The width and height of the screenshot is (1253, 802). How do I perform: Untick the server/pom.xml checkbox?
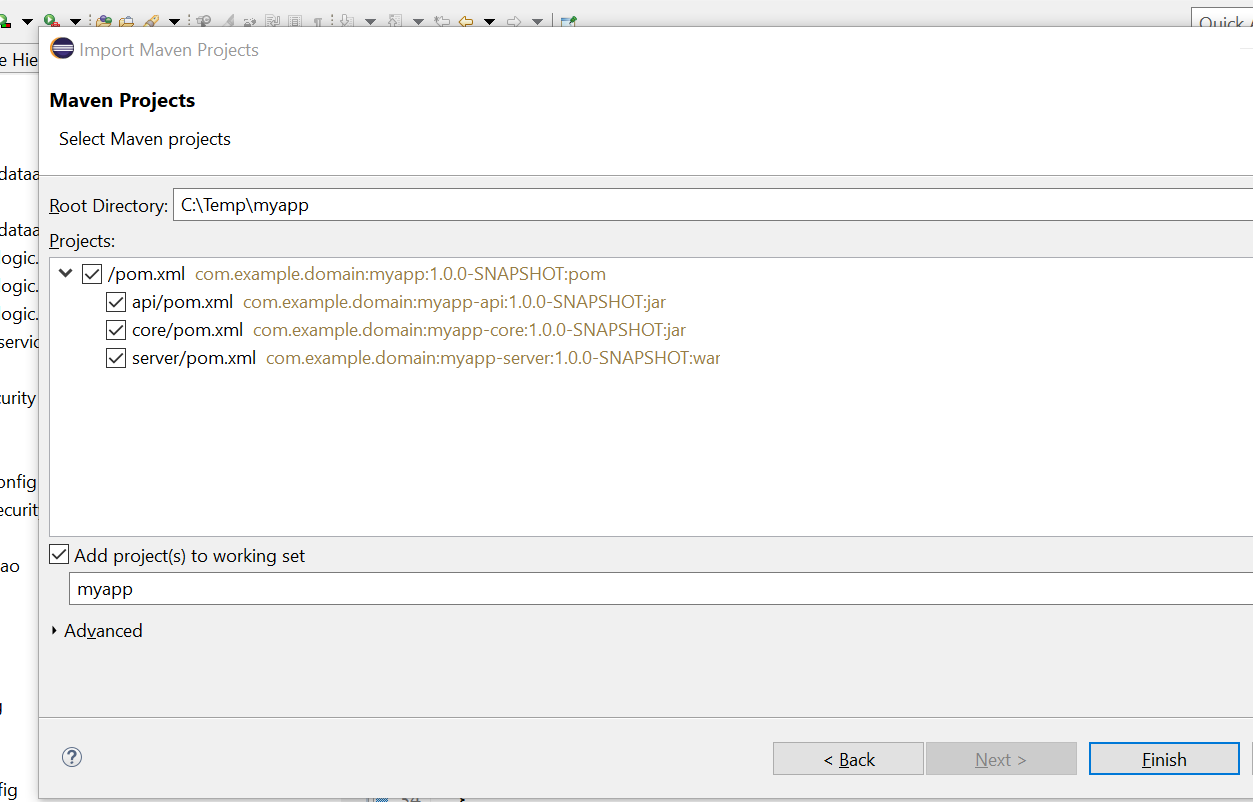point(116,358)
